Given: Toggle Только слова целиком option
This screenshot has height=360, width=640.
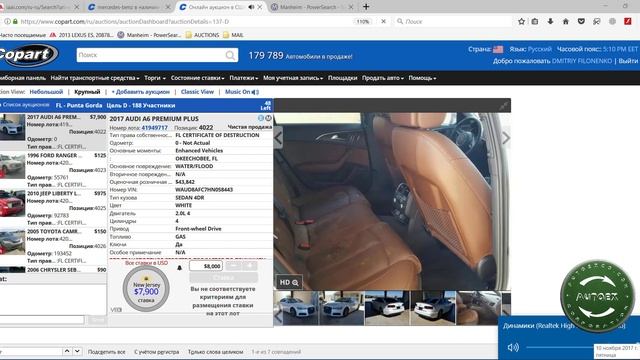Looking at the screenshot, I should point(216,351).
